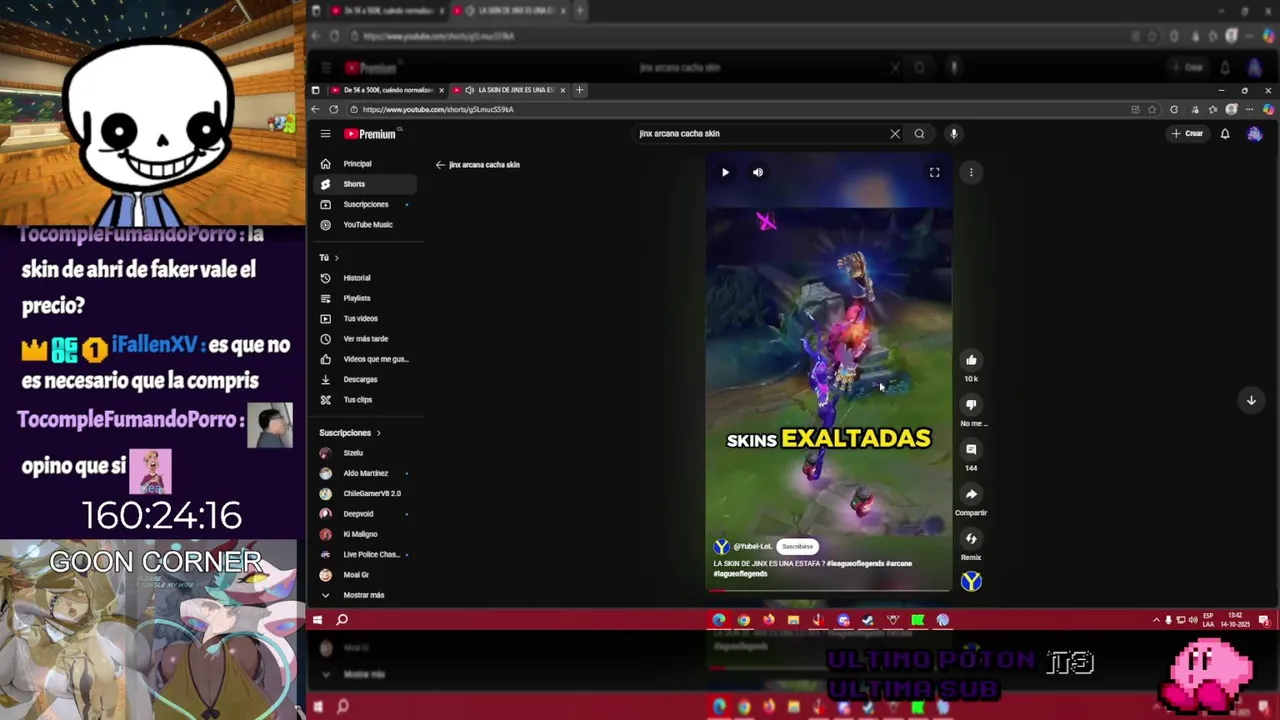Reload the page in the front browser
The width and height of the screenshot is (1280, 720).
(335, 109)
